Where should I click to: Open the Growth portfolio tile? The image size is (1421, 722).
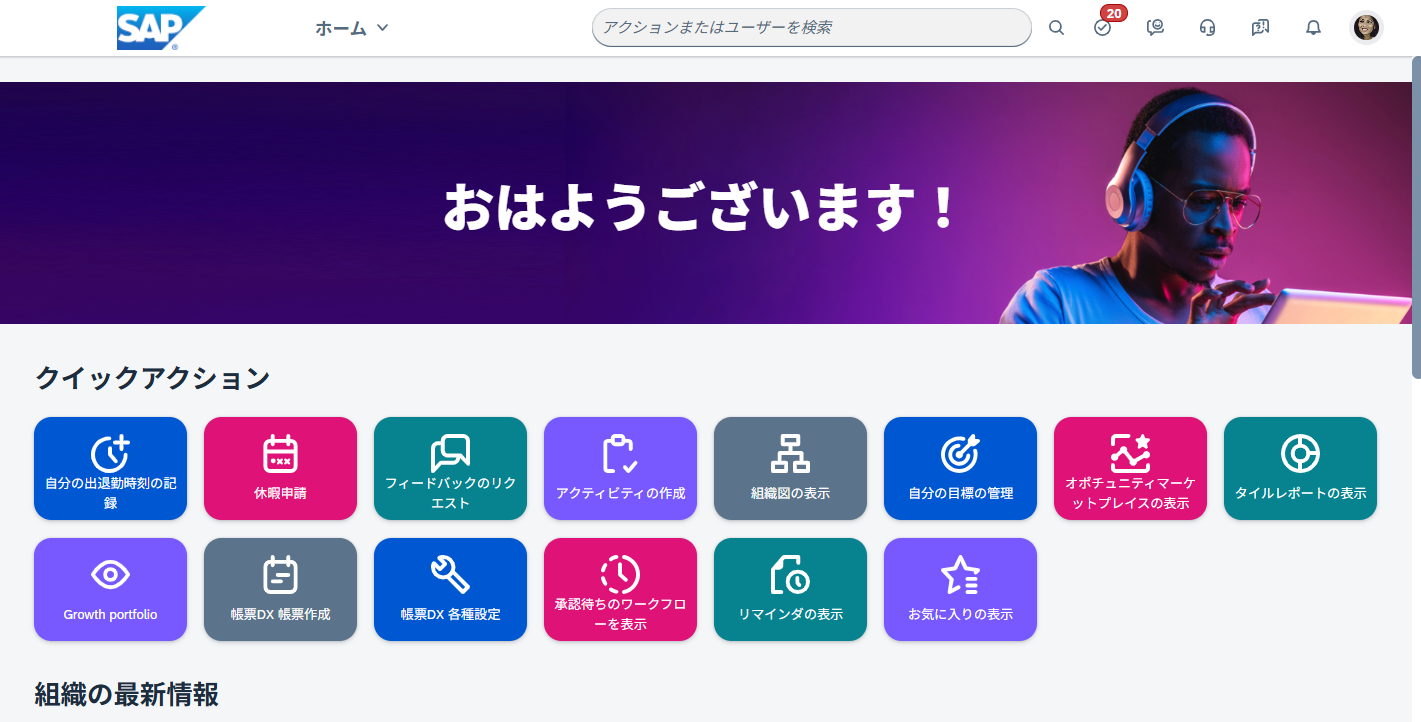coord(110,589)
